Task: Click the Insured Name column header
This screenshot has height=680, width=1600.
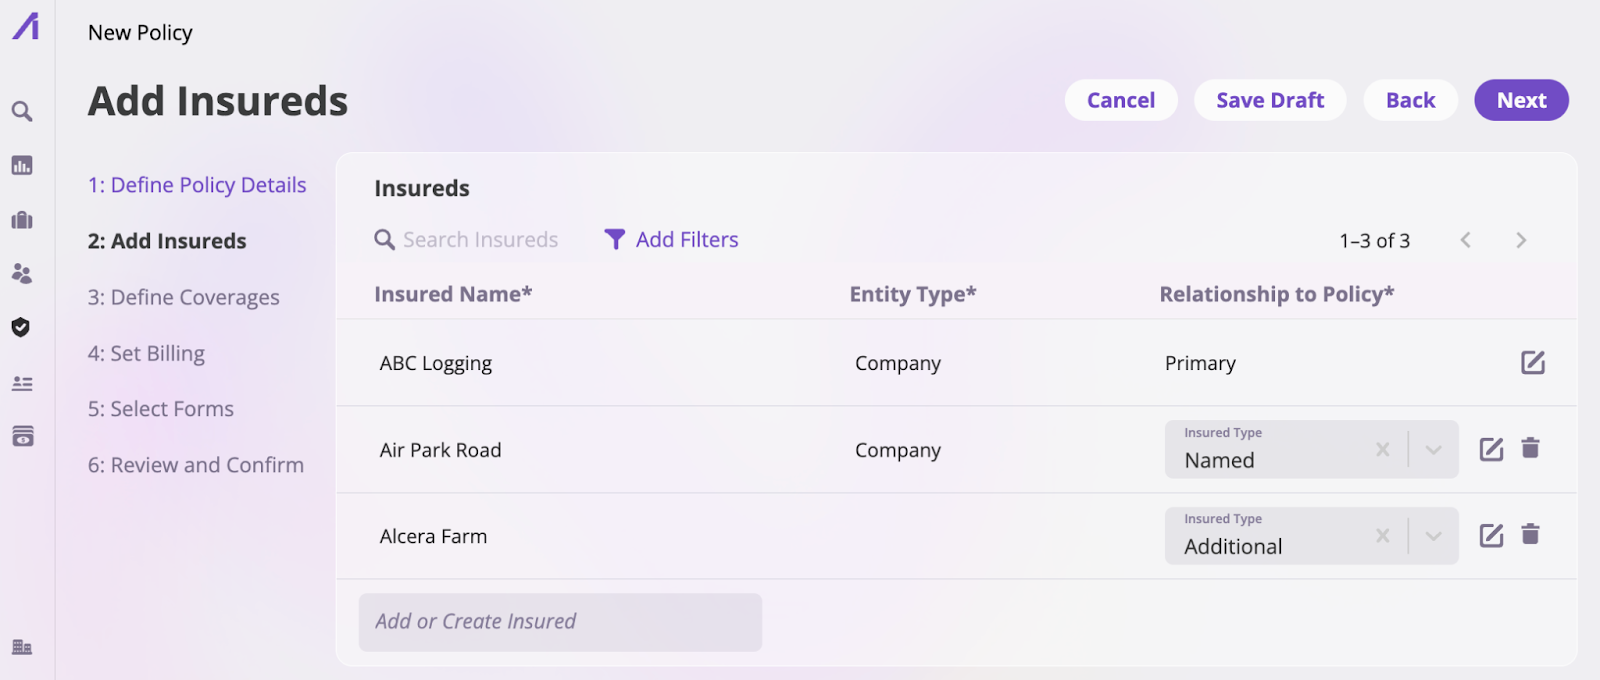Action: coord(453,294)
